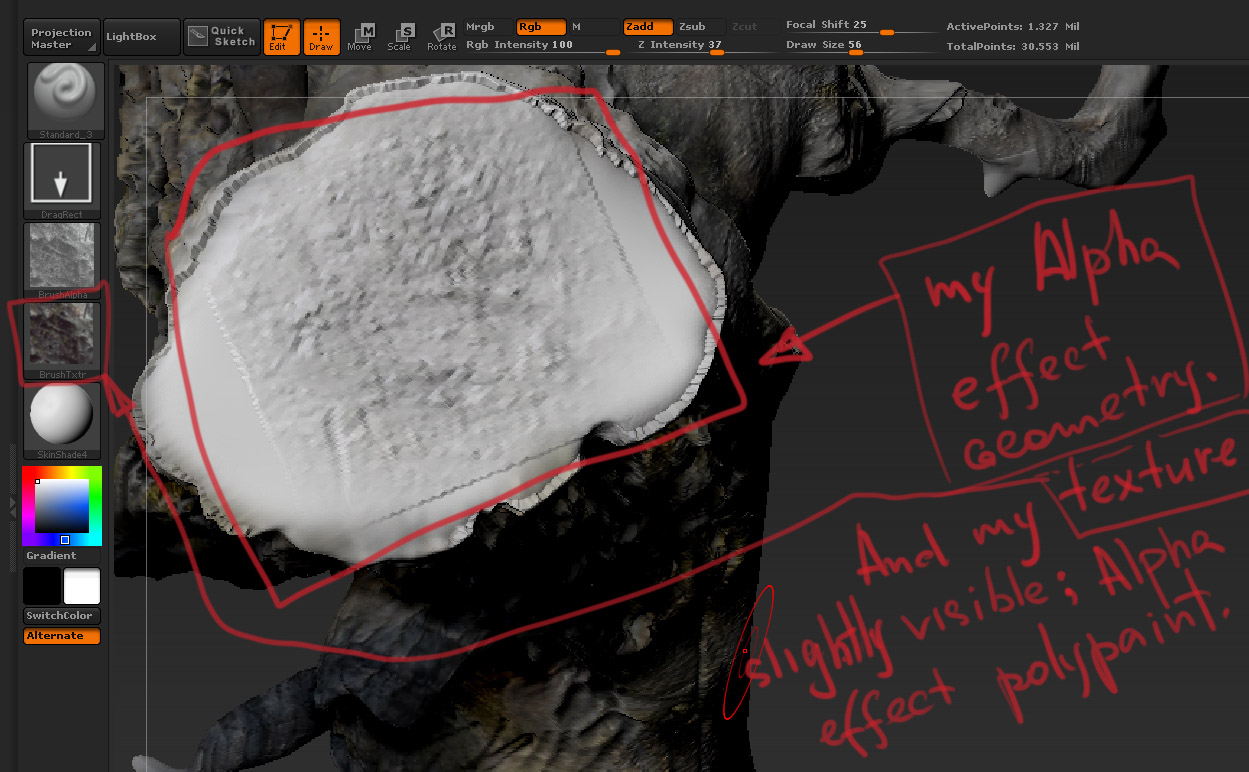The width and height of the screenshot is (1249, 772).
Task: Click the TotalPoints: 30.553 Mil readout
Action: 1013,46
